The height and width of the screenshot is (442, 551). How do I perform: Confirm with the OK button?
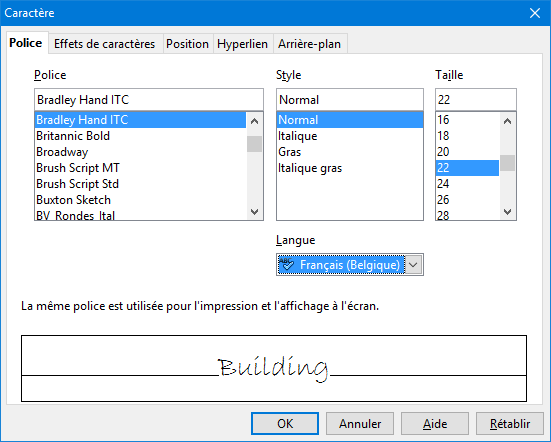(285, 424)
